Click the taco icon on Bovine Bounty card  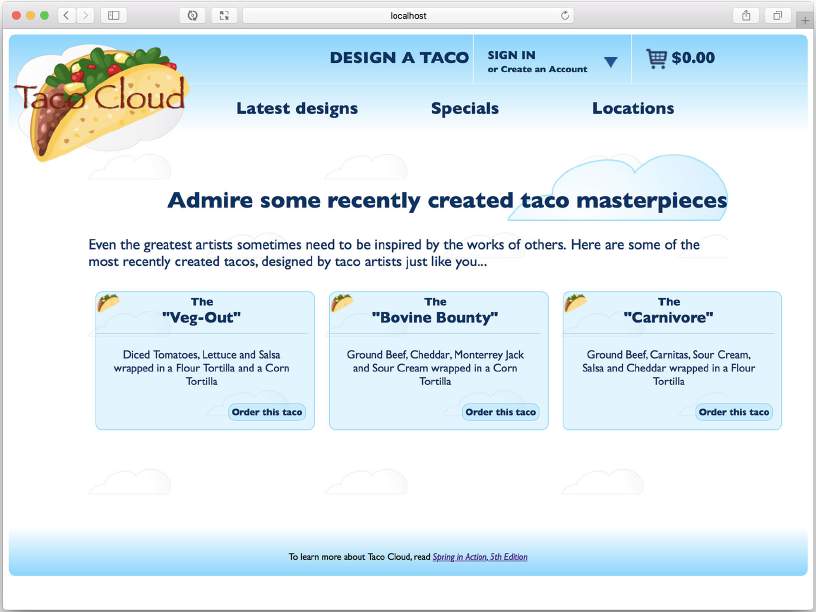[x=342, y=302]
